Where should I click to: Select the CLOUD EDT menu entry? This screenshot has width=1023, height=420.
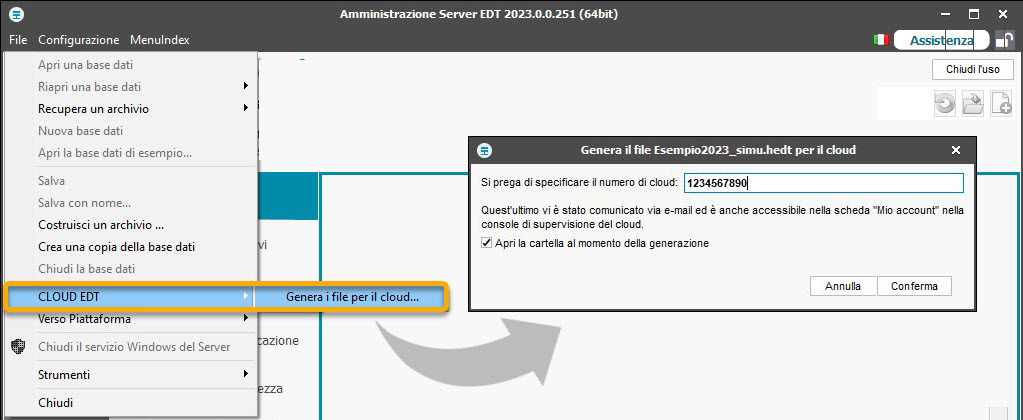click(x=130, y=297)
